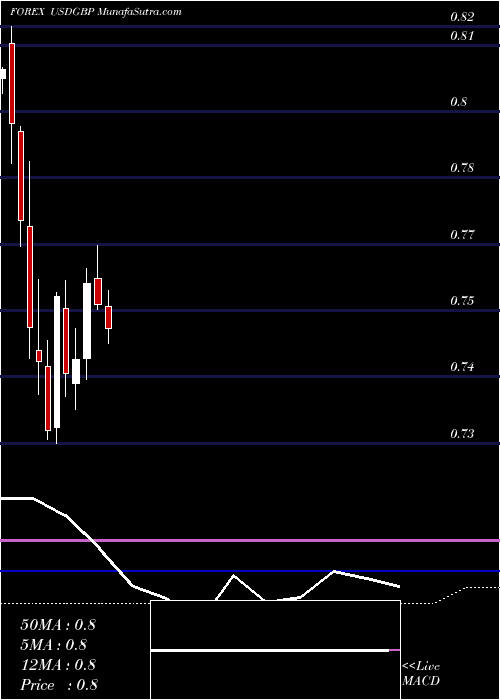Click the 5MA : 0.8 readout
Screen dimensions: 500x700
coord(54,645)
